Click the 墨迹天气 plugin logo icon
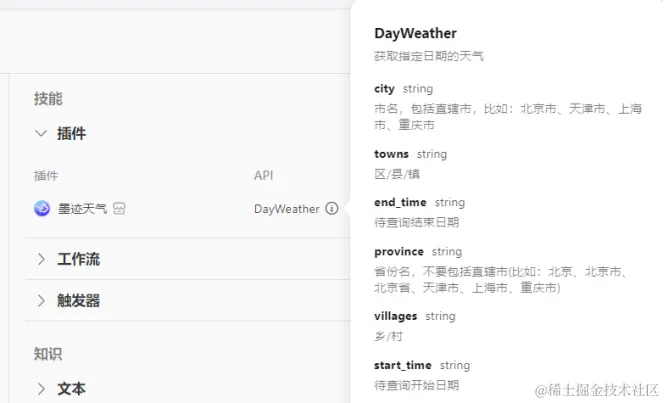664x403 pixels. pyautogui.click(x=42, y=208)
